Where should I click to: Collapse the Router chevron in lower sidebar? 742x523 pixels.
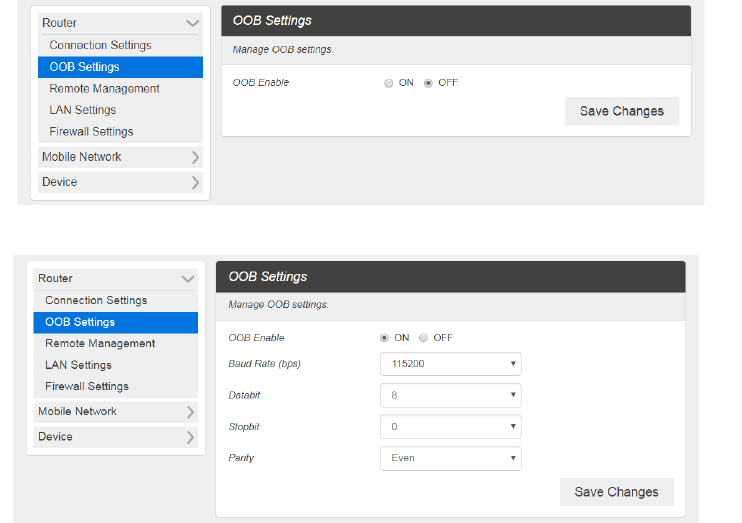[188, 279]
